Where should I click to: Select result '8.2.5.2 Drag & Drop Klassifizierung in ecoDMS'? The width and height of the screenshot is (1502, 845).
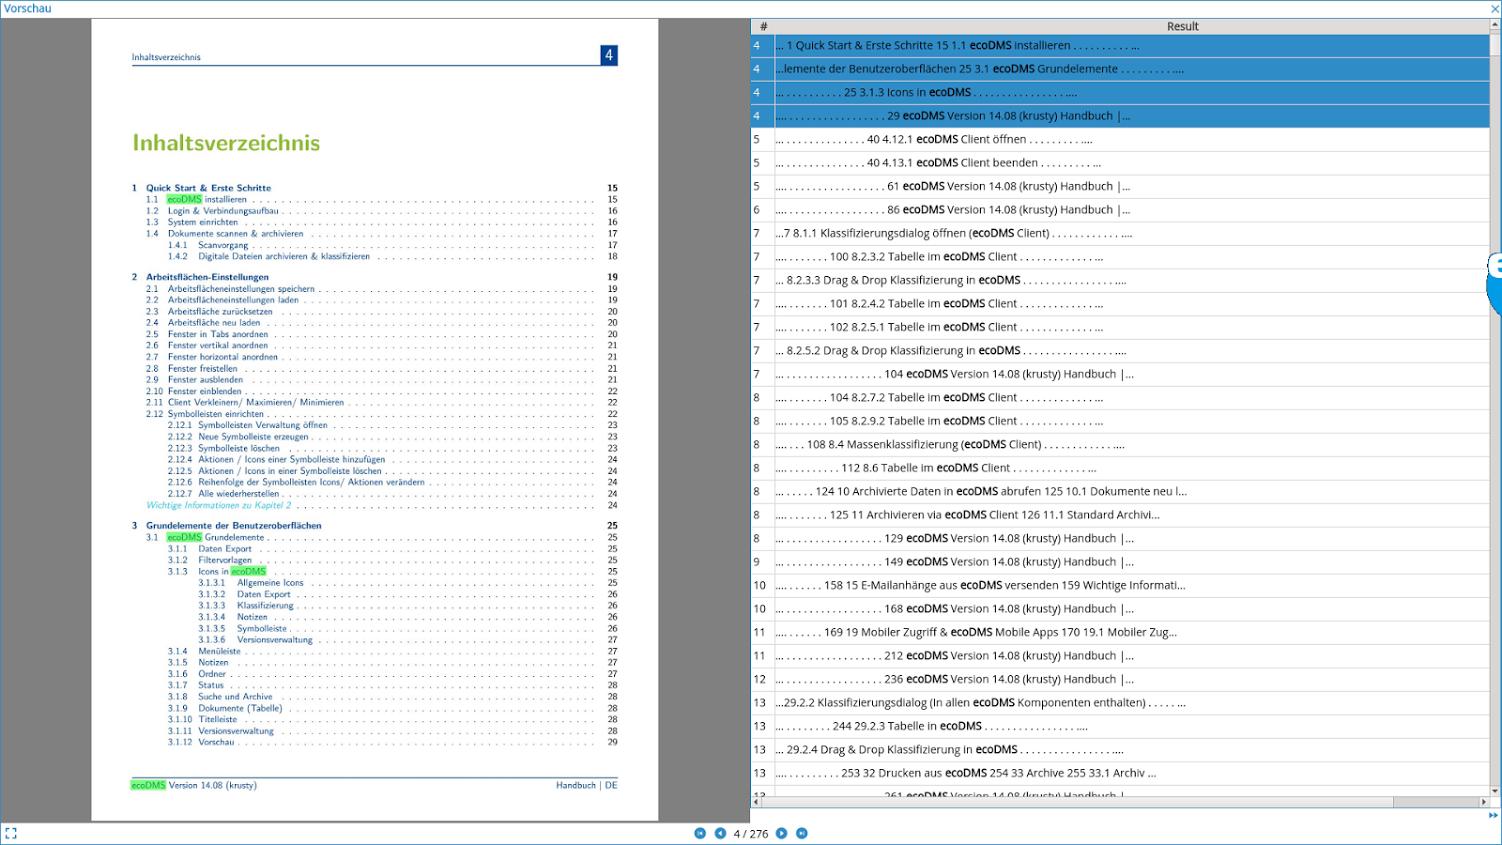point(1120,351)
